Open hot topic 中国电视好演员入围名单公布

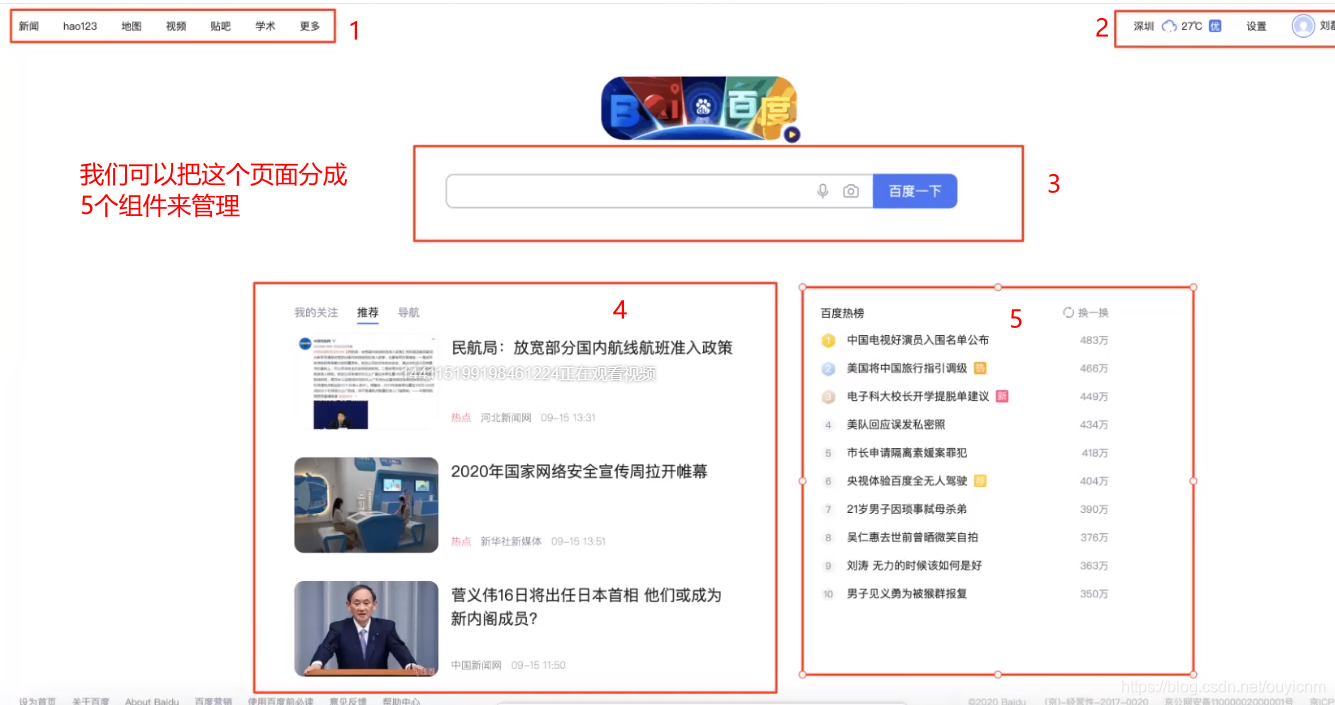click(918, 341)
